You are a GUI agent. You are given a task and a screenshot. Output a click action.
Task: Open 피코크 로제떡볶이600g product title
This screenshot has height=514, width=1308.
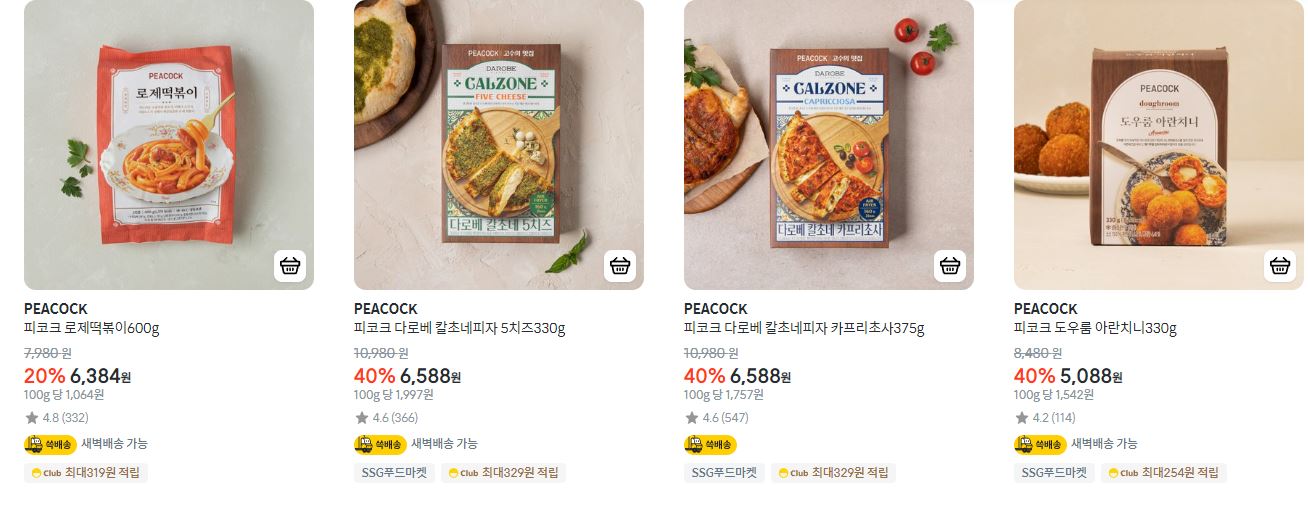pyautogui.click(x=92, y=328)
